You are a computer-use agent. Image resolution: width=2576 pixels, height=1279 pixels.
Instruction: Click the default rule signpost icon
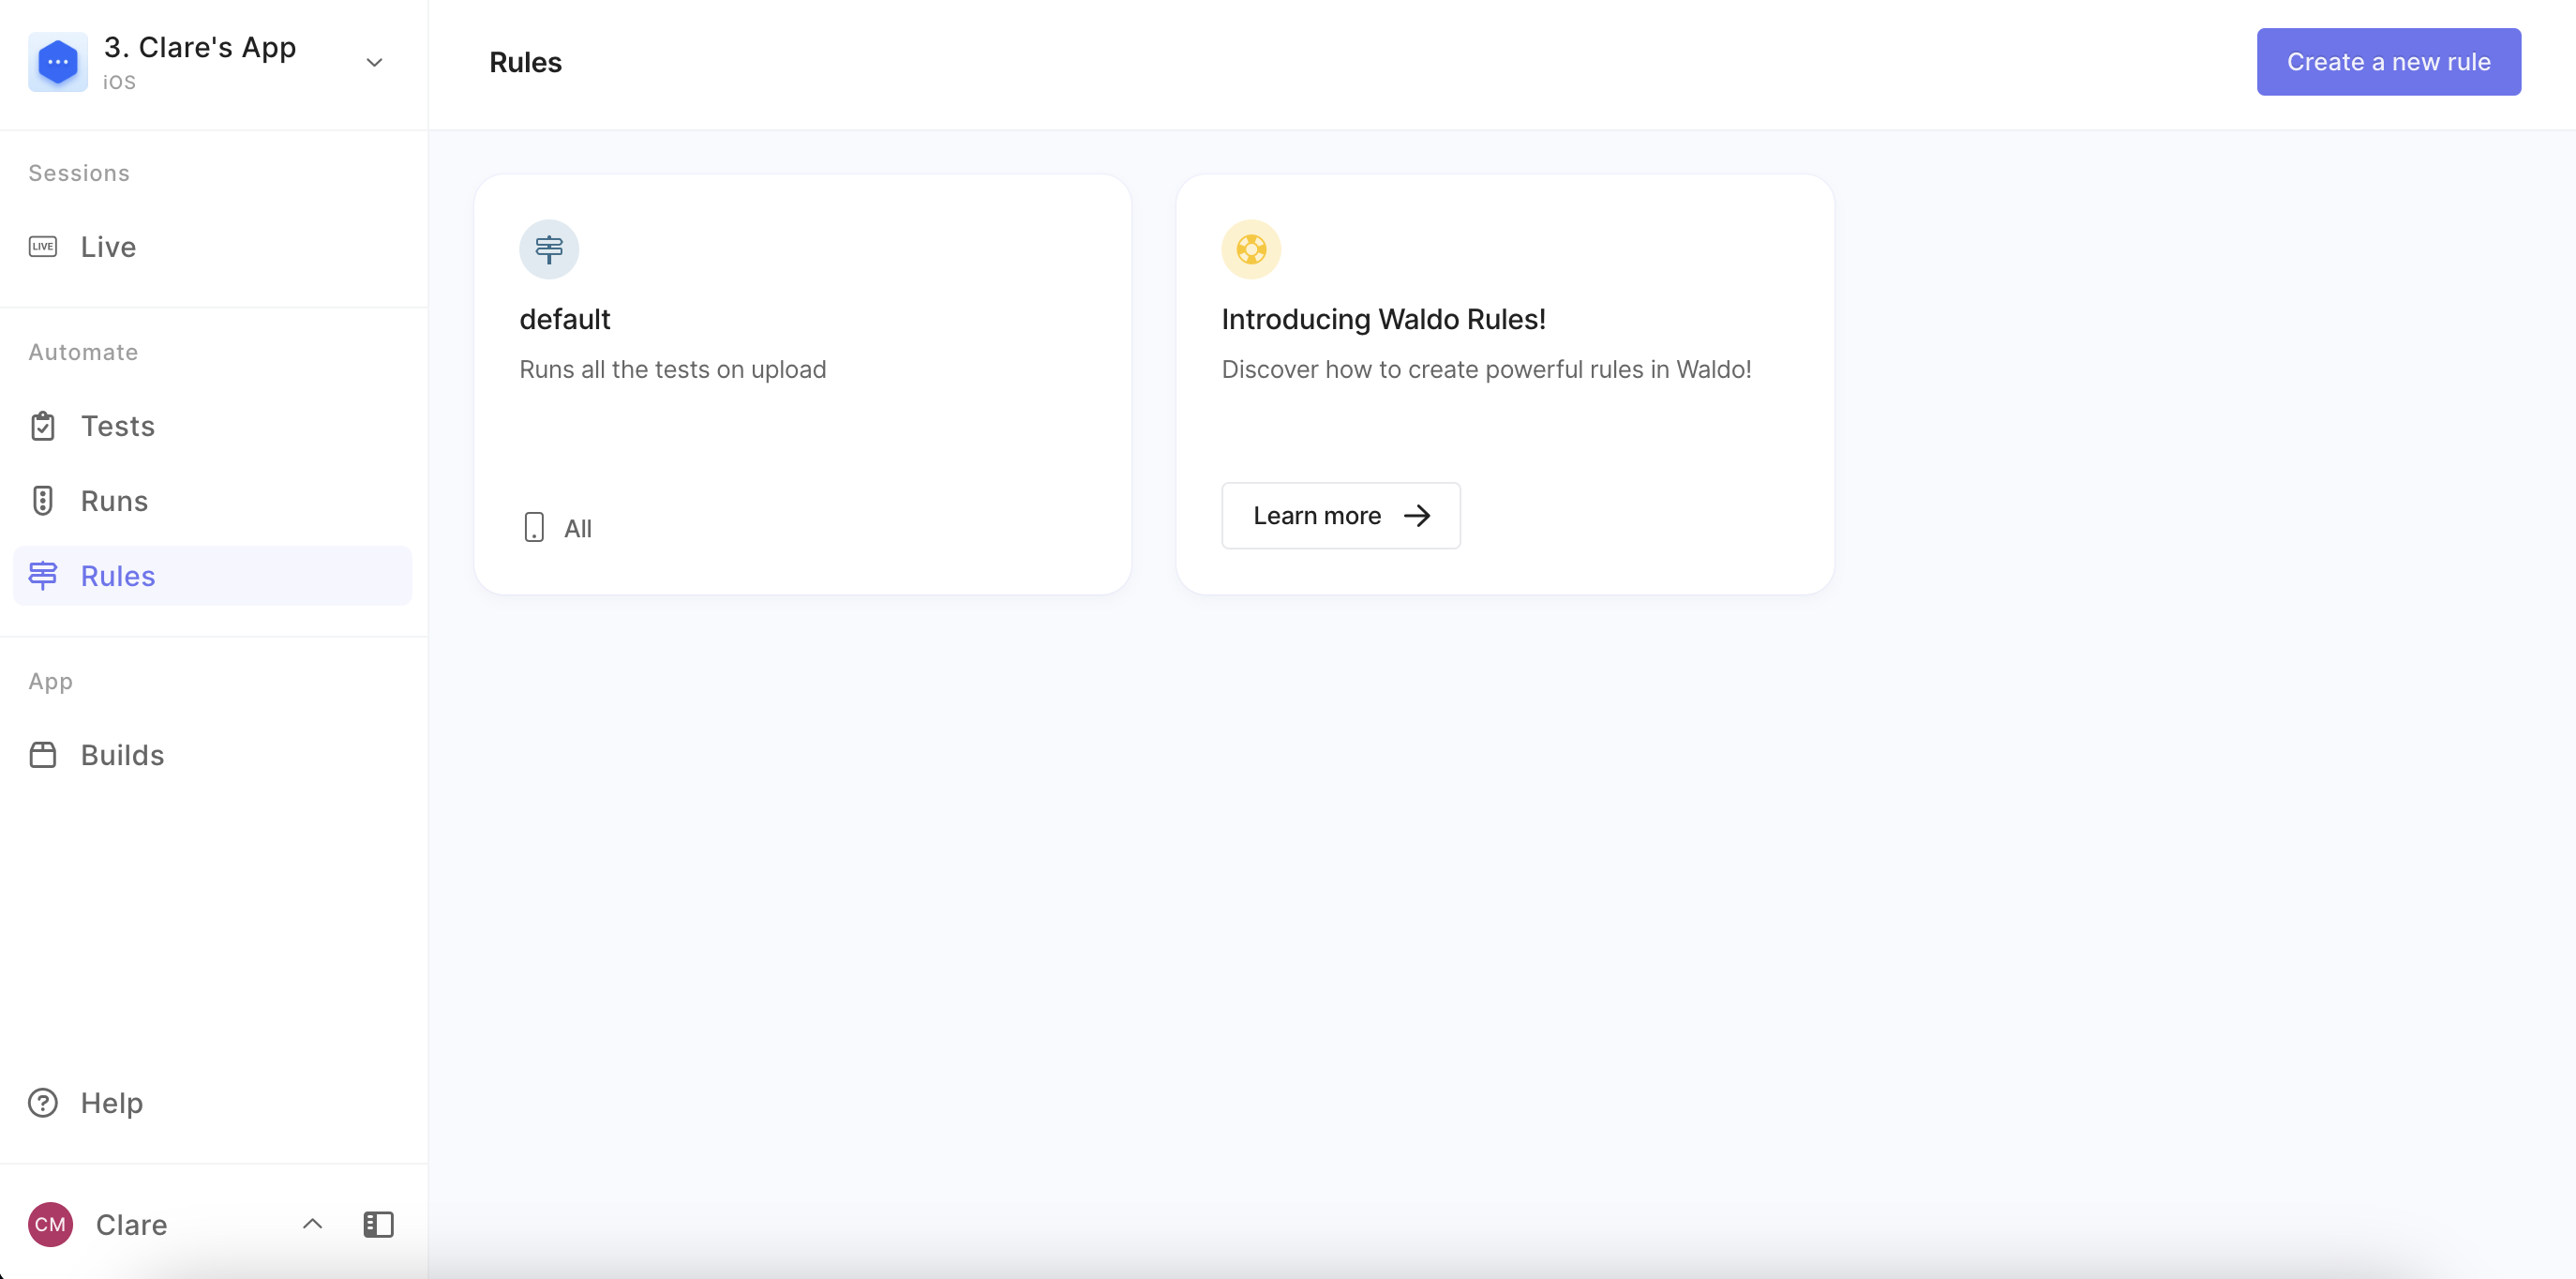click(x=549, y=249)
